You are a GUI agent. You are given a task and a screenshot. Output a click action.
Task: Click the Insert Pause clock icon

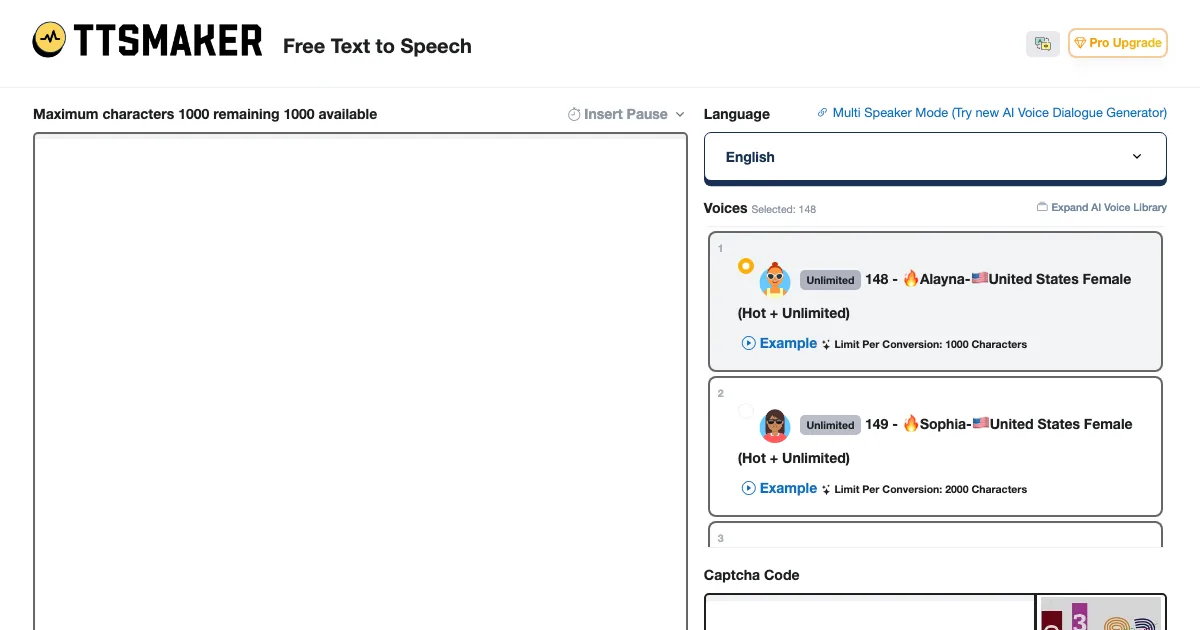pos(574,115)
